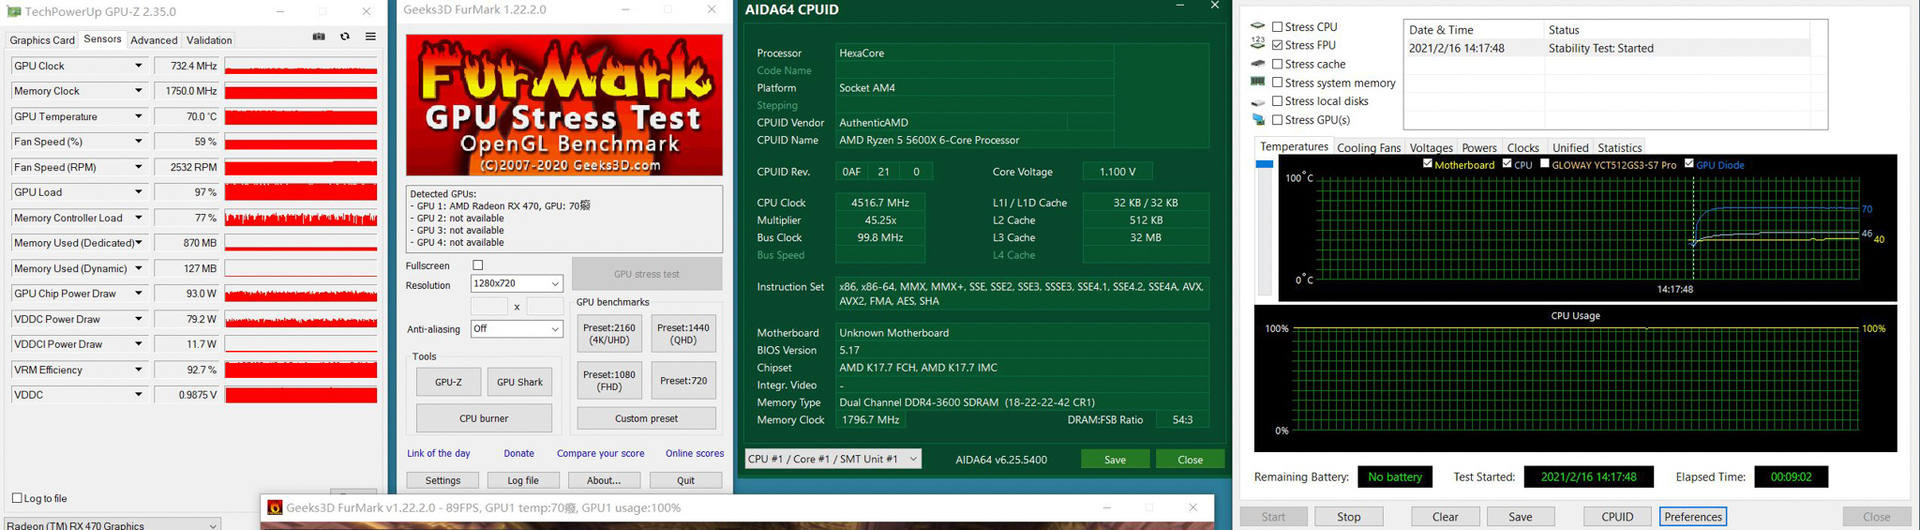Click the blue temperature graph scroll indicator
The image size is (1920, 530).
[1264, 164]
